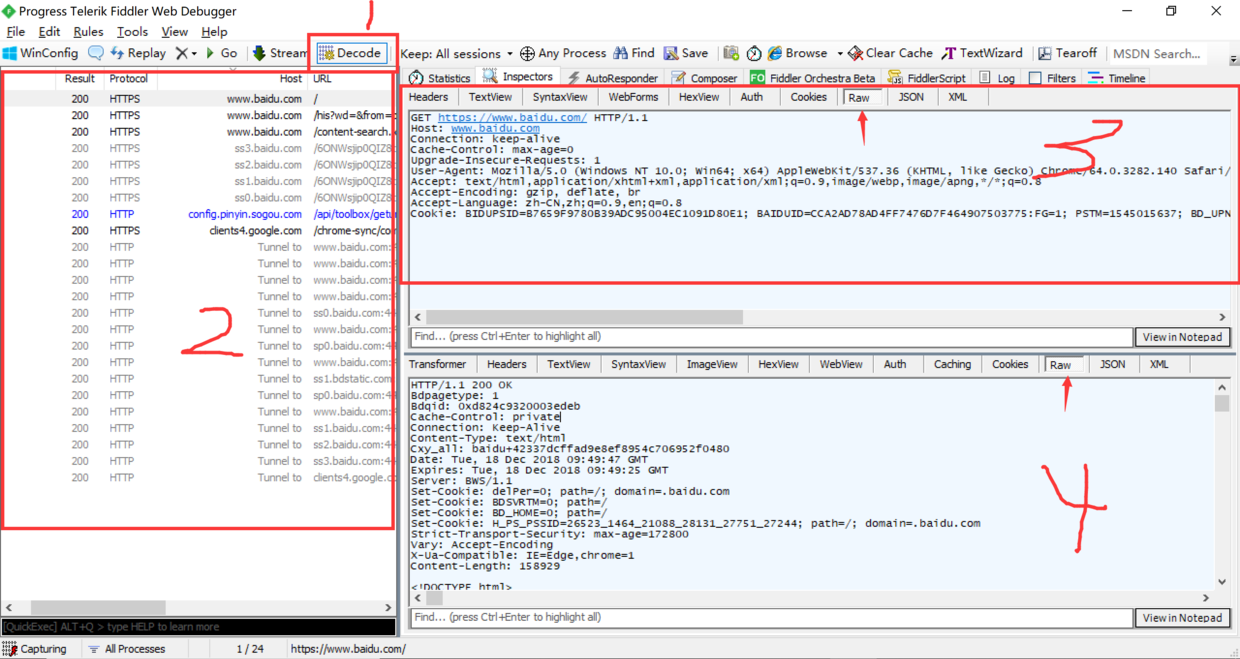Click the Save toolbar icon
The image size is (1240, 659).
[686, 53]
